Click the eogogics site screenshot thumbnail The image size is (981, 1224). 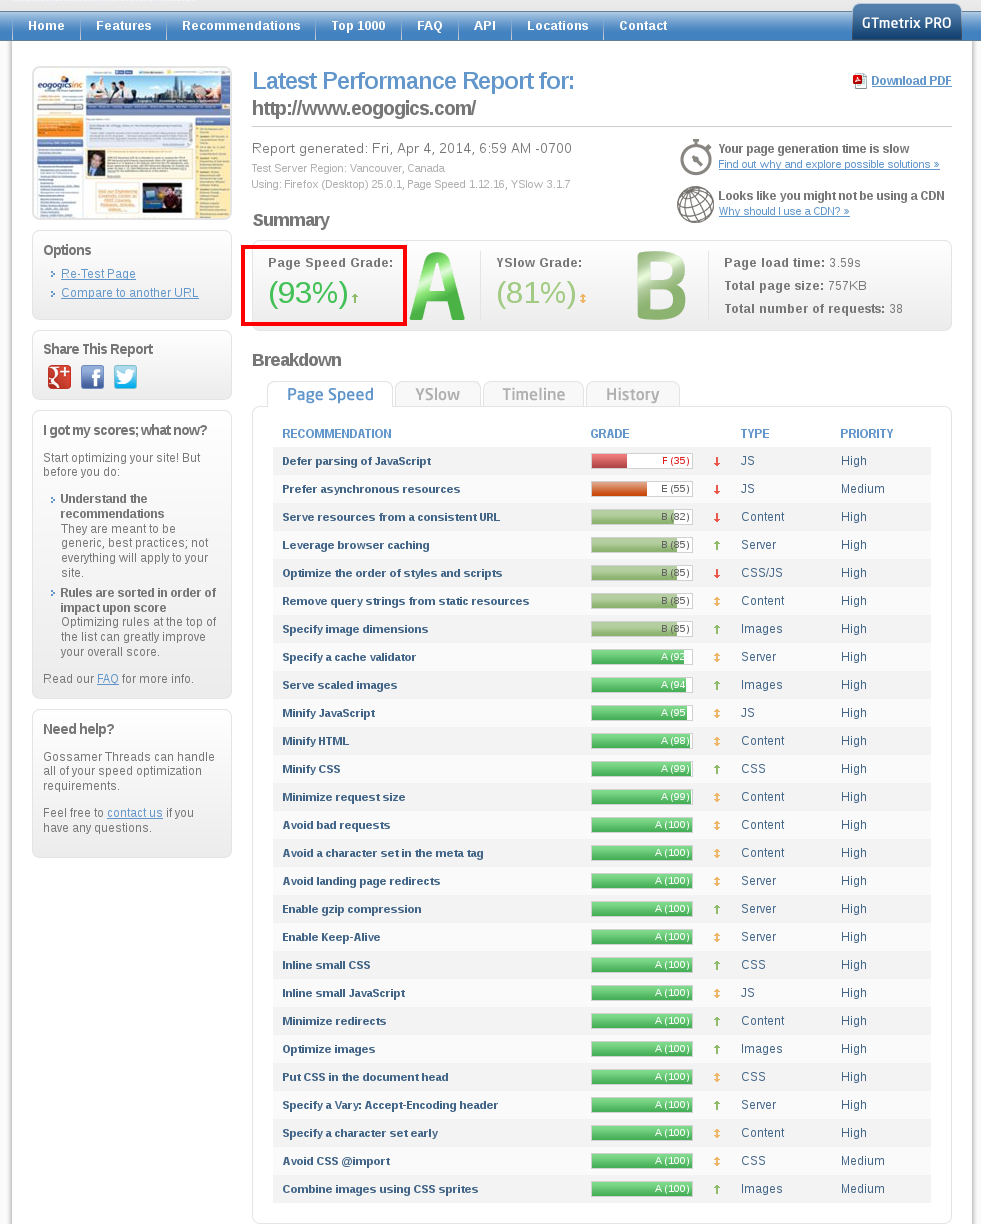(132, 143)
